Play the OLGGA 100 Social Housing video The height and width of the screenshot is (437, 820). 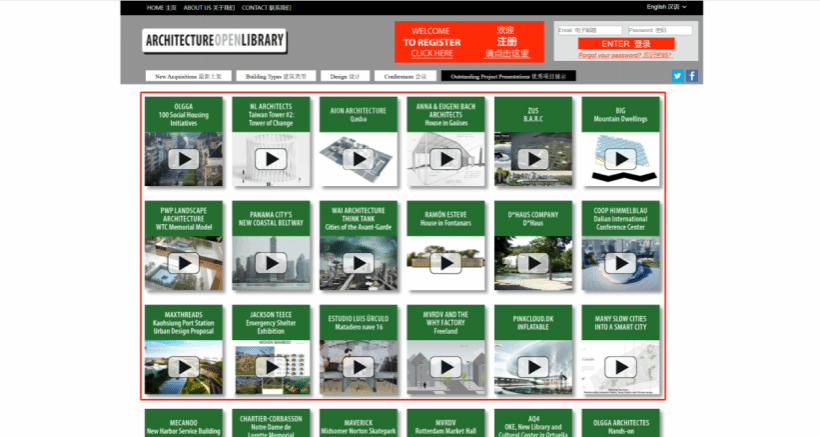183,158
